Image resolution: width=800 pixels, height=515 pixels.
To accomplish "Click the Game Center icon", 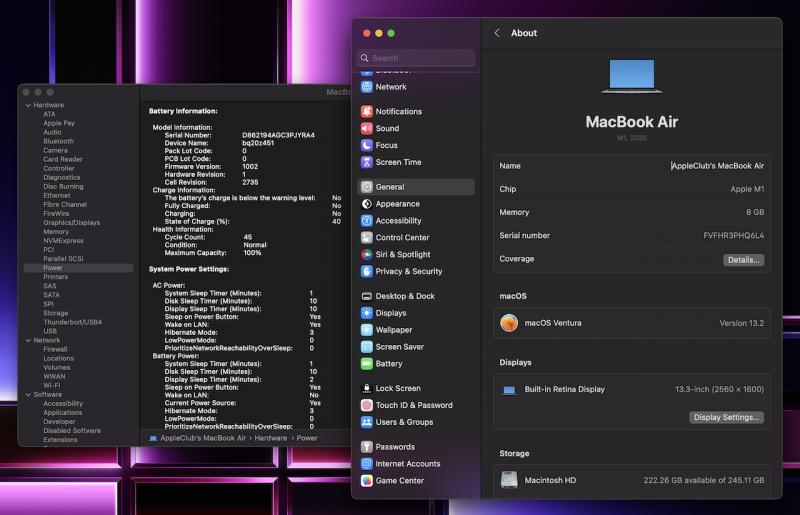I will click(366, 480).
